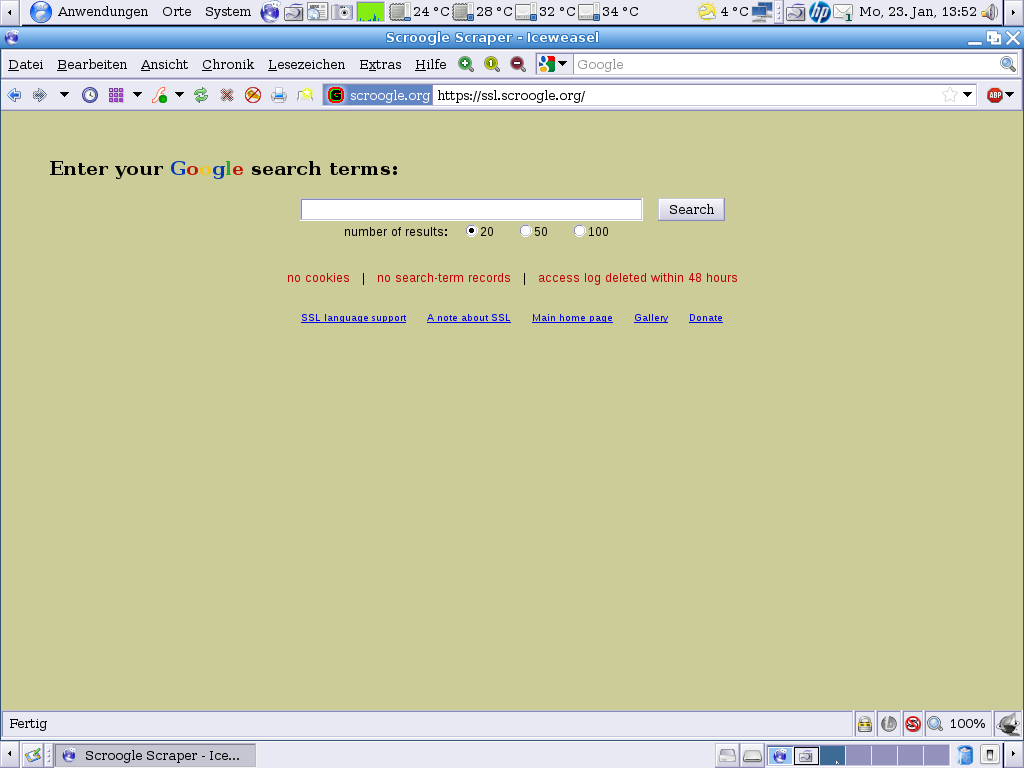
Task: Click the Search button
Action: (x=691, y=210)
